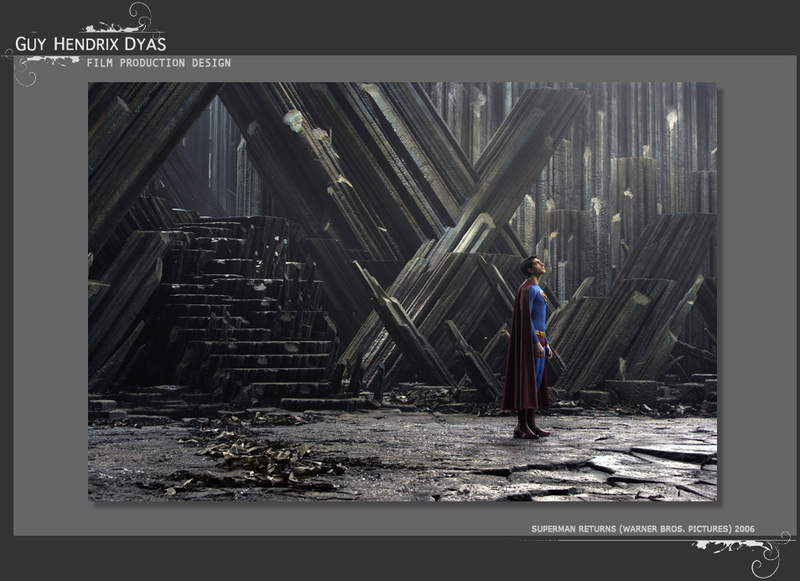Click the 'Superman Returns (Warner Bros. Pictures) 2006' caption

coord(643,529)
